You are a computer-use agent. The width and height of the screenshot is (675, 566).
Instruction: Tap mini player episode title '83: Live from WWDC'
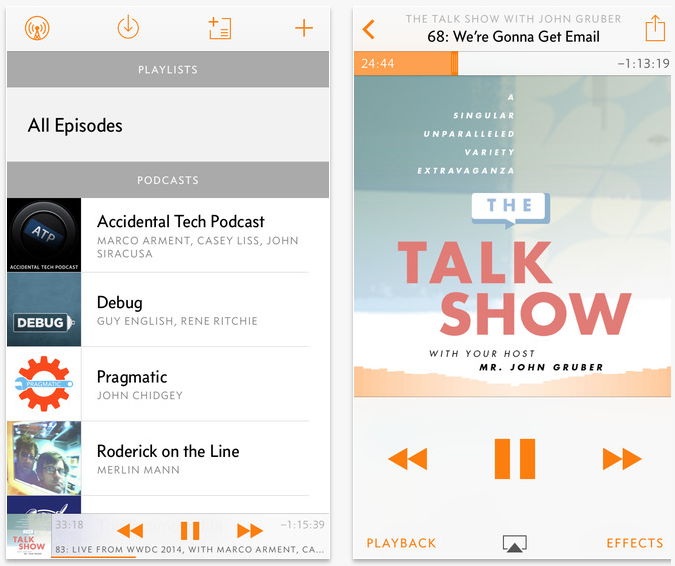coord(189,550)
